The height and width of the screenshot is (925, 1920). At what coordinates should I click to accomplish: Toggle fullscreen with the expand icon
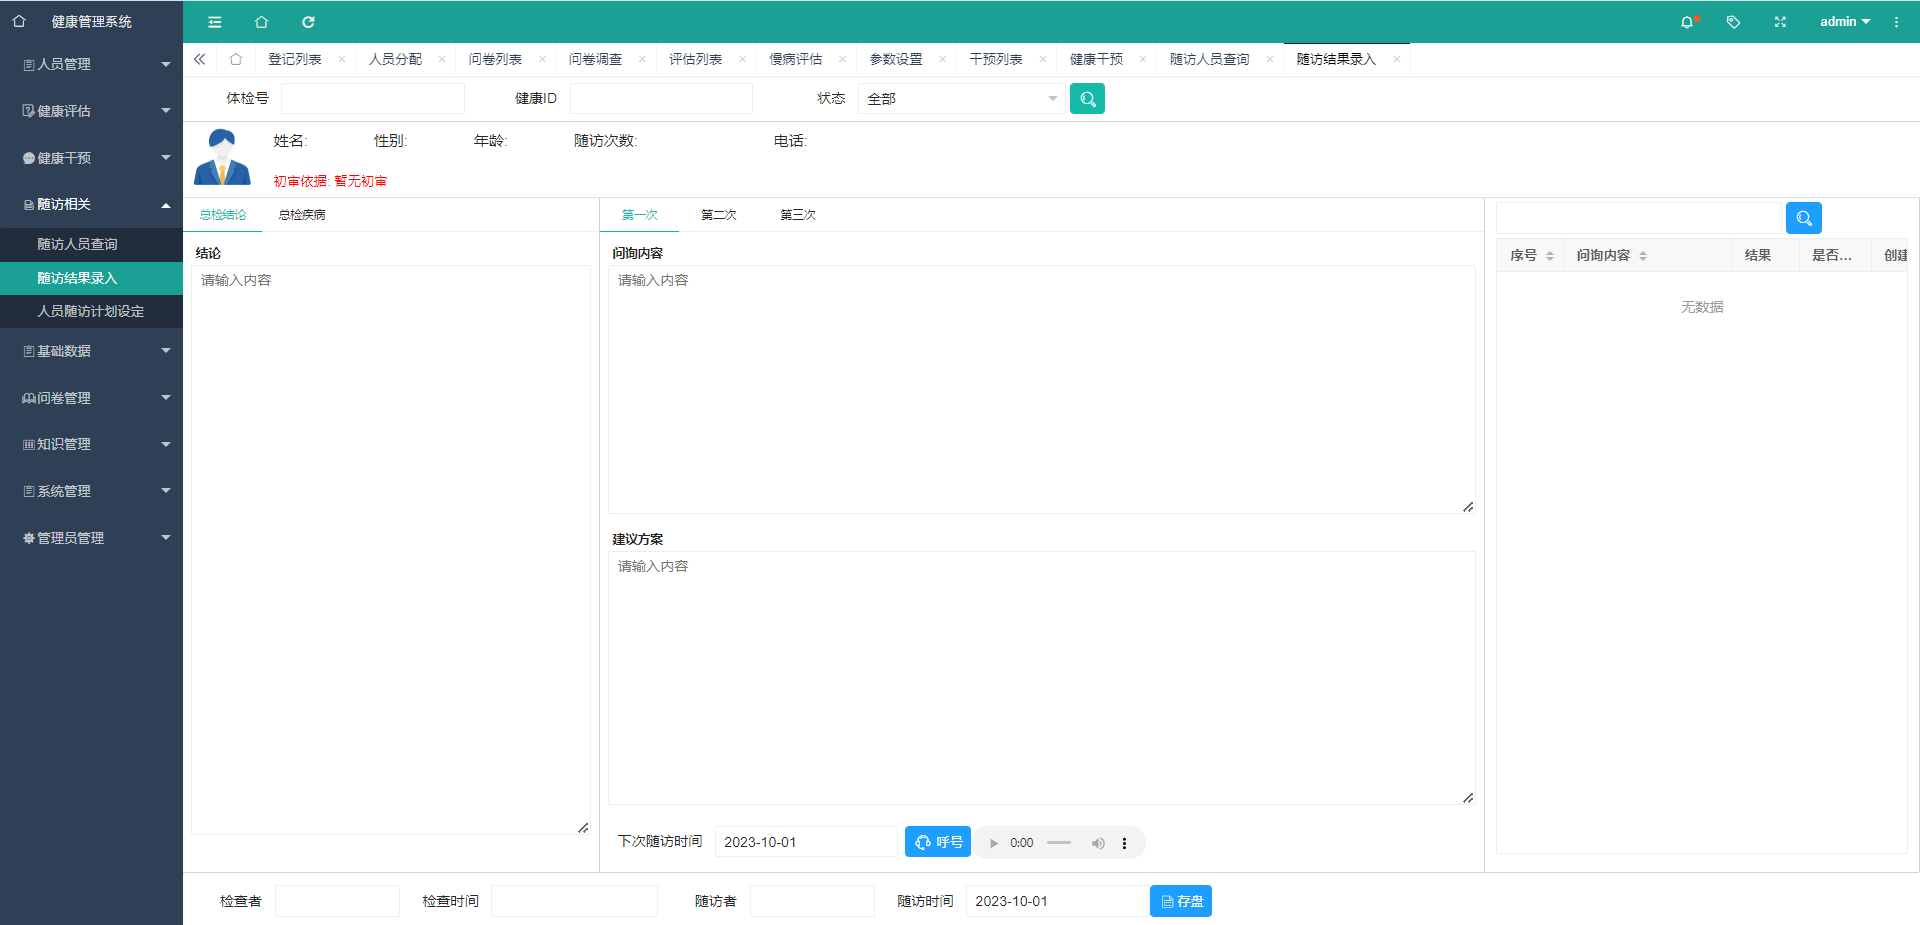(1780, 22)
